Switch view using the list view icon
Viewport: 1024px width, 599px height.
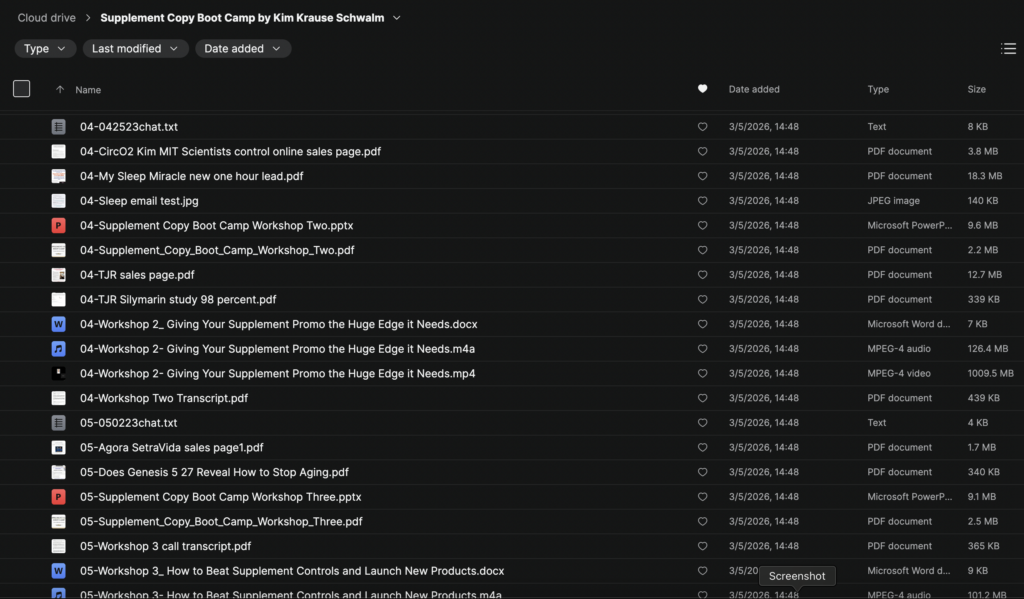1008,48
